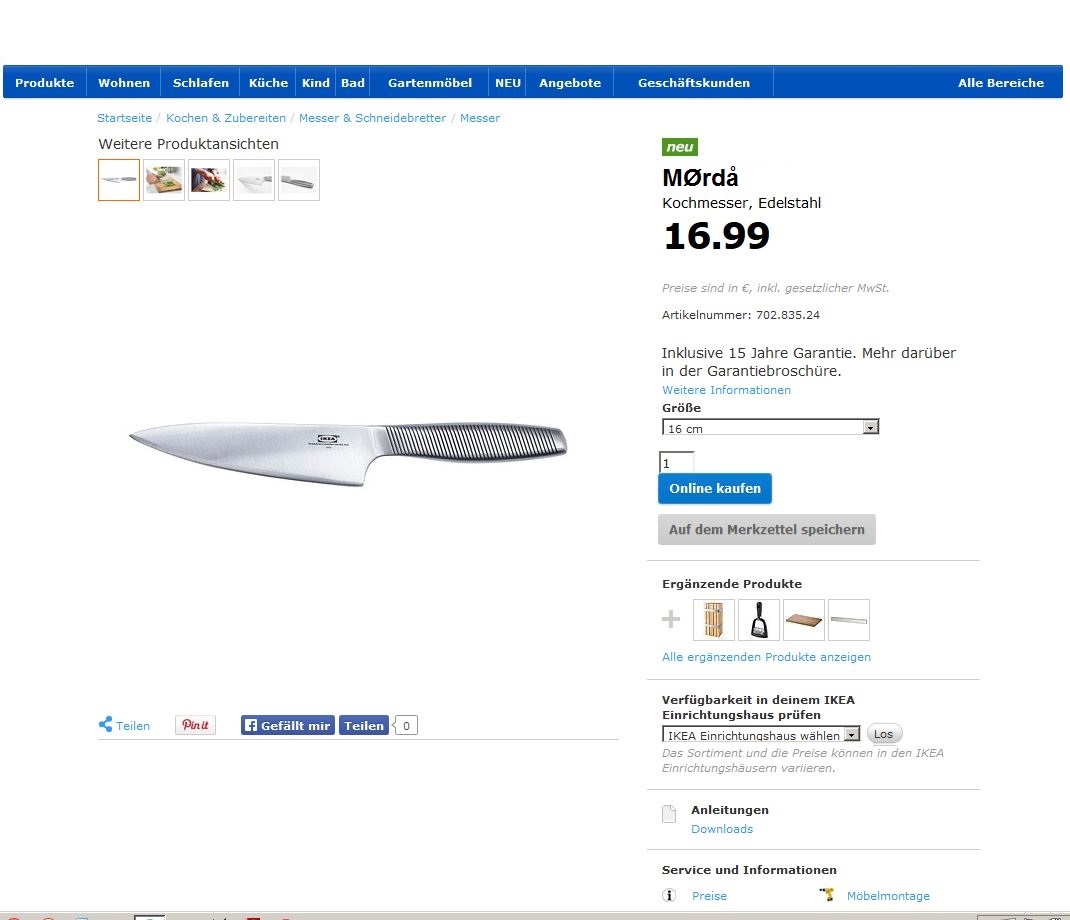1070x920 pixels.
Task: Click Auf dem Merkzettel speichern button
Action: 766,530
